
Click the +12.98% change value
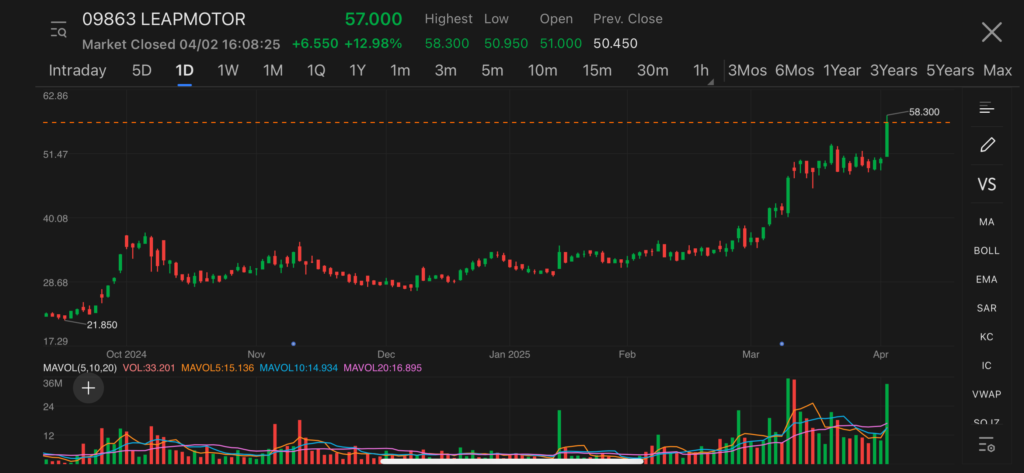(x=374, y=44)
